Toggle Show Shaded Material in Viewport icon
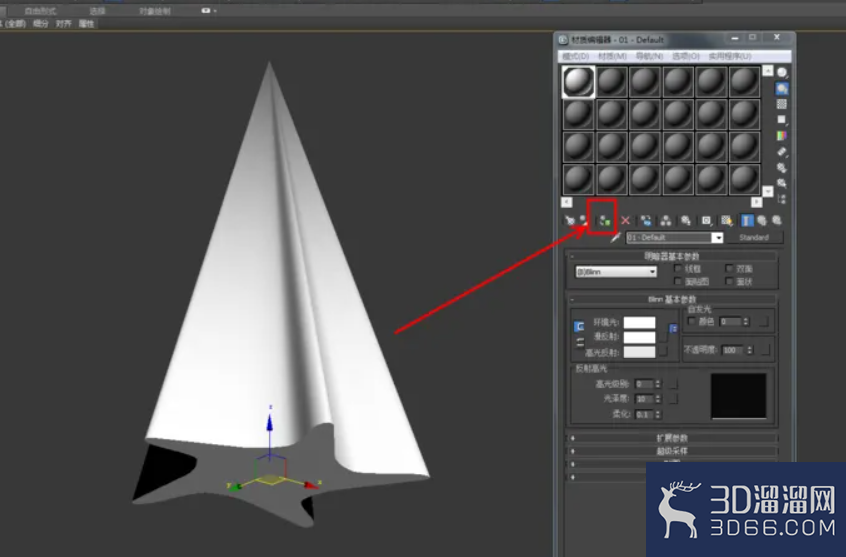Image resolution: width=846 pixels, height=557 pixels. click(727, 220)
